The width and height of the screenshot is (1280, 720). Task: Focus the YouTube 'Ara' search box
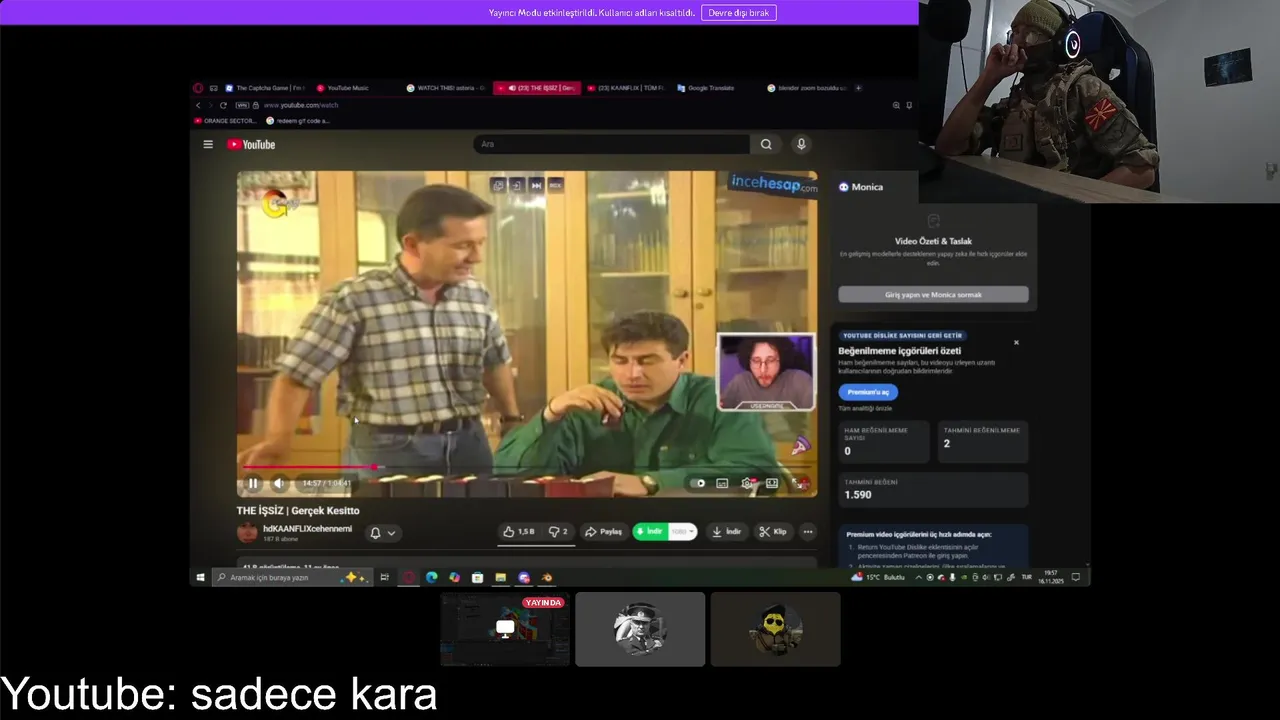click(612, 144)
